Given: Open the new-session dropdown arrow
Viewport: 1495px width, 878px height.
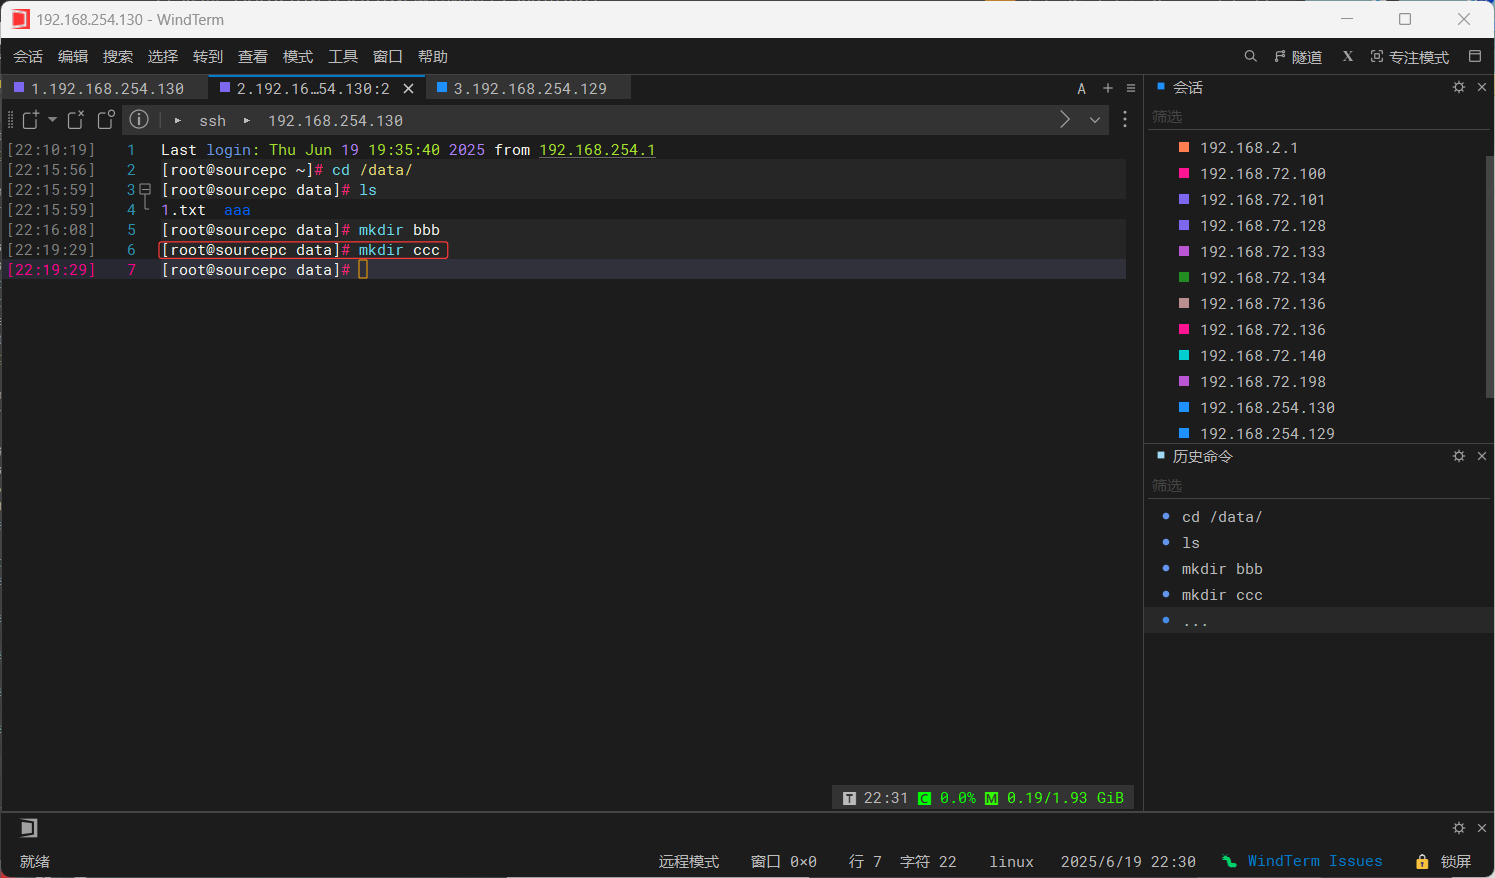Looking at the screenshot, I should [x=52, y=119].
